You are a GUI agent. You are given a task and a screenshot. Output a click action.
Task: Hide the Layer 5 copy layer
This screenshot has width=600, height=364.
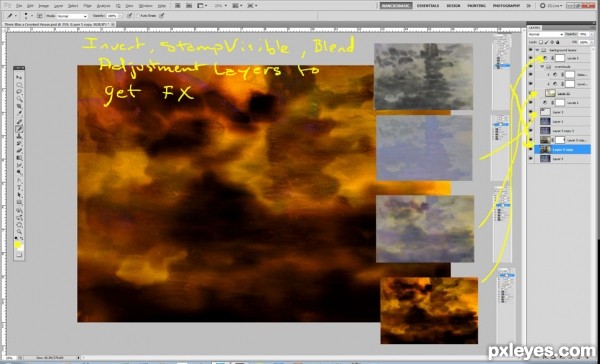(530, 149)
